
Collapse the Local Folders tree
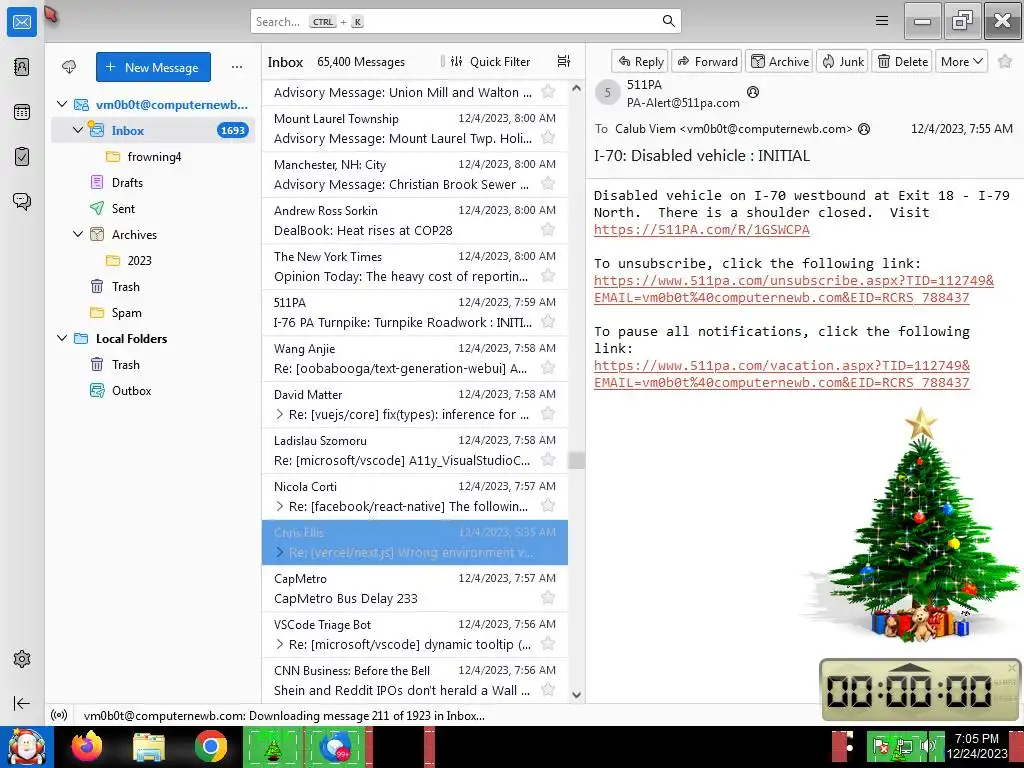click(x=62, y=338)
